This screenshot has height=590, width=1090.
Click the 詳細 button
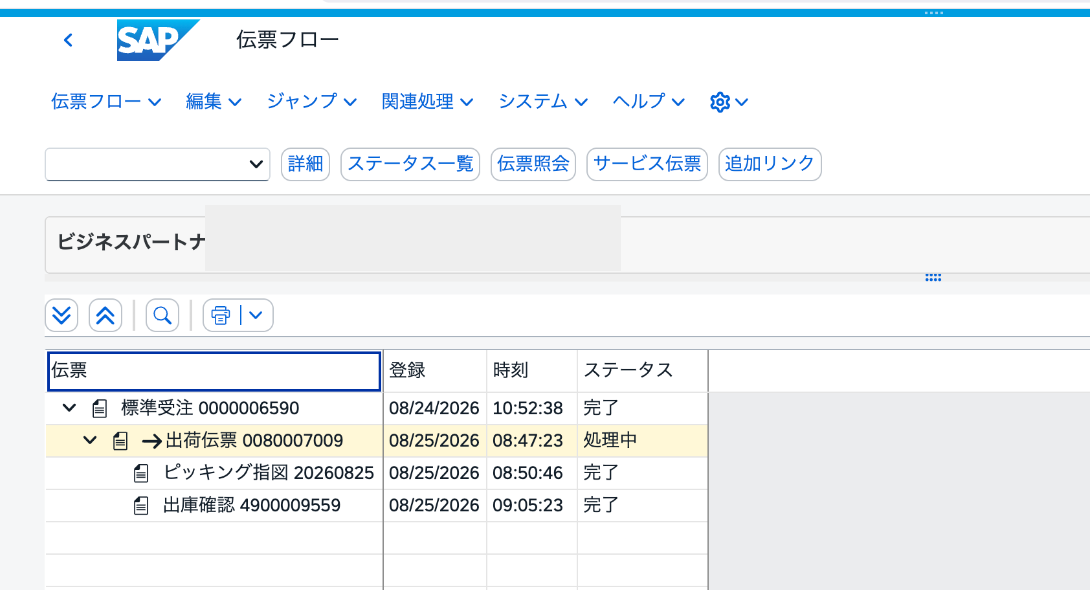(x=305, y=164)
